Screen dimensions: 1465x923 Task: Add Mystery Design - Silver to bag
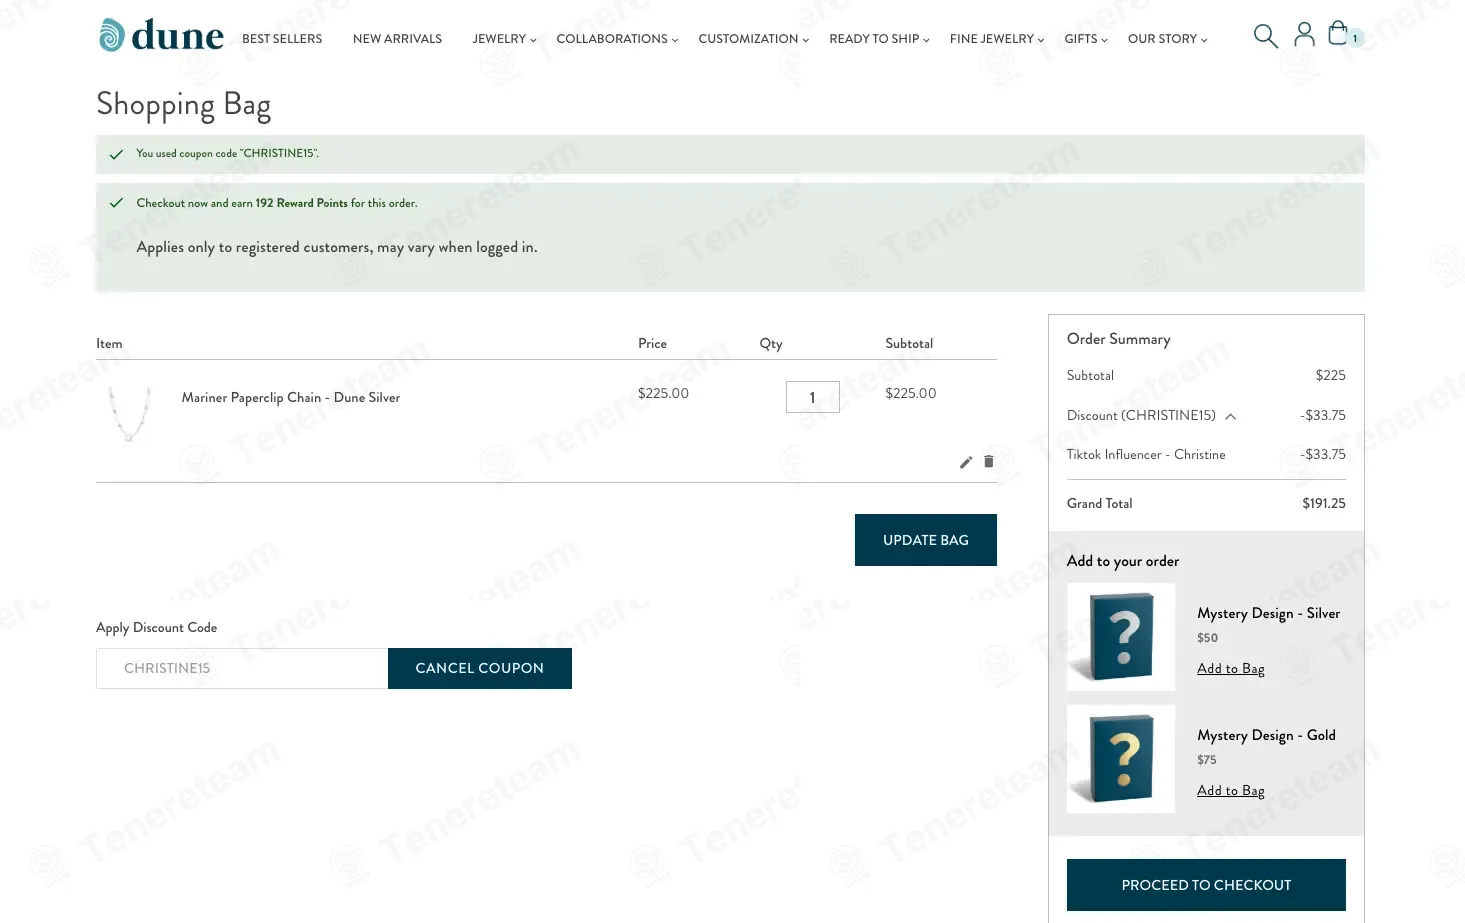click(x=1231, y=669)
